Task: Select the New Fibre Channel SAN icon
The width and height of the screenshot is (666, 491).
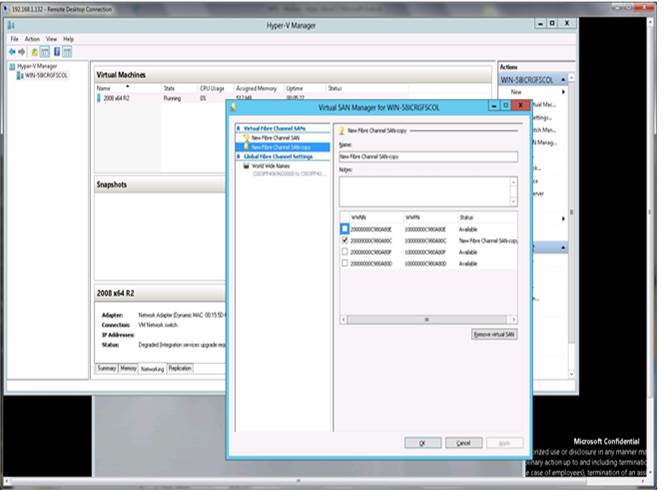Action: click(x=245, y=138)
